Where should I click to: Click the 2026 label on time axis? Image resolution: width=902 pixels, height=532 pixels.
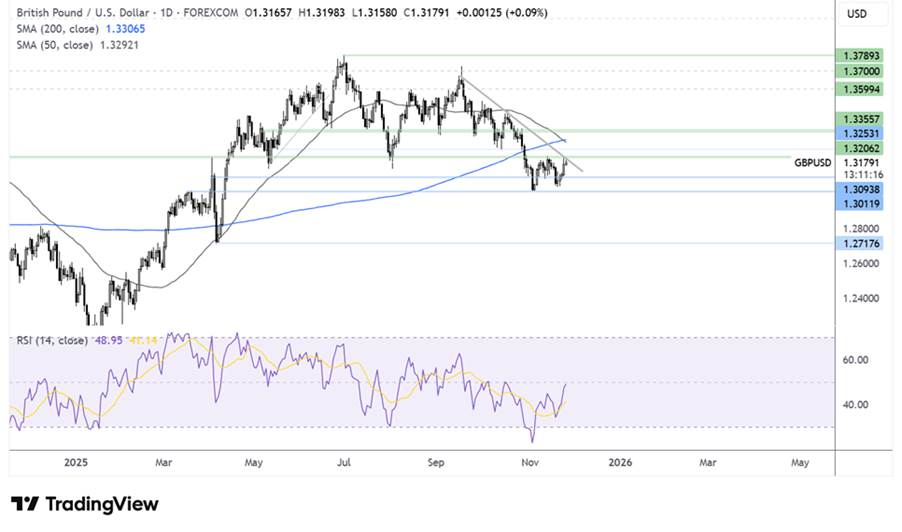(x=620, y=463)
